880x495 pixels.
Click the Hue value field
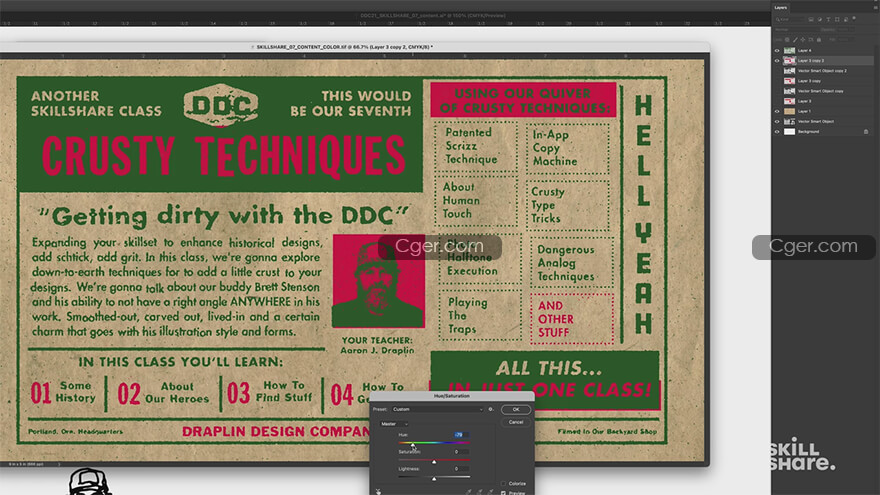tap(462, 435)
